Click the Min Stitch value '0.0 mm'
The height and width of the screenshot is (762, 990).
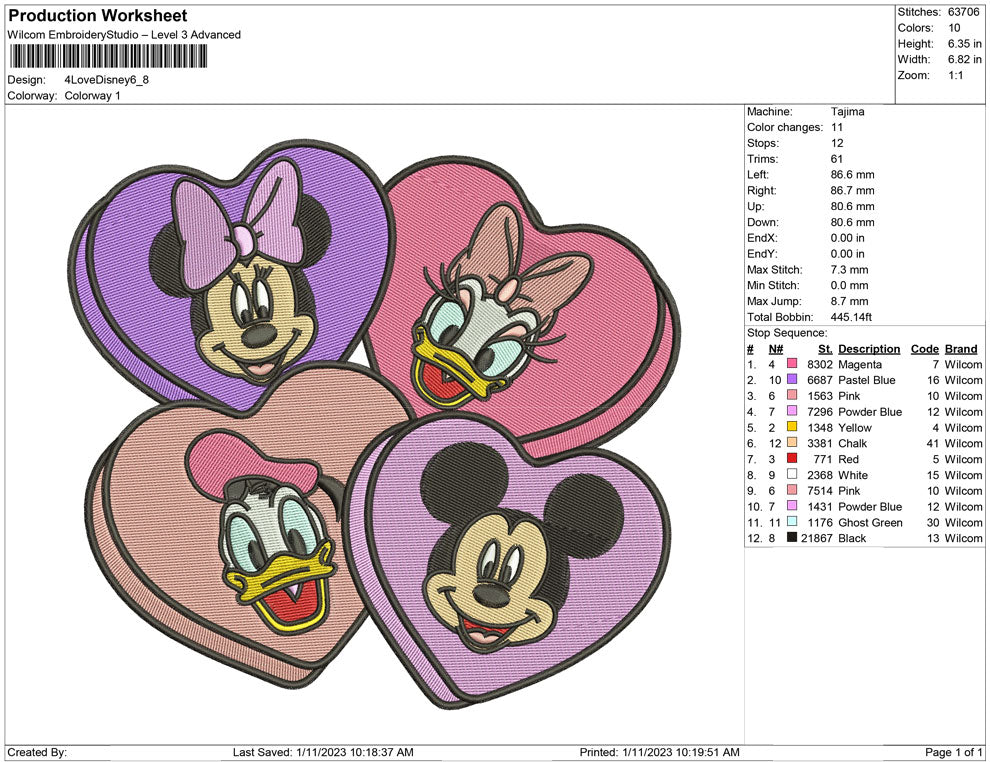[x=849, y=285]
